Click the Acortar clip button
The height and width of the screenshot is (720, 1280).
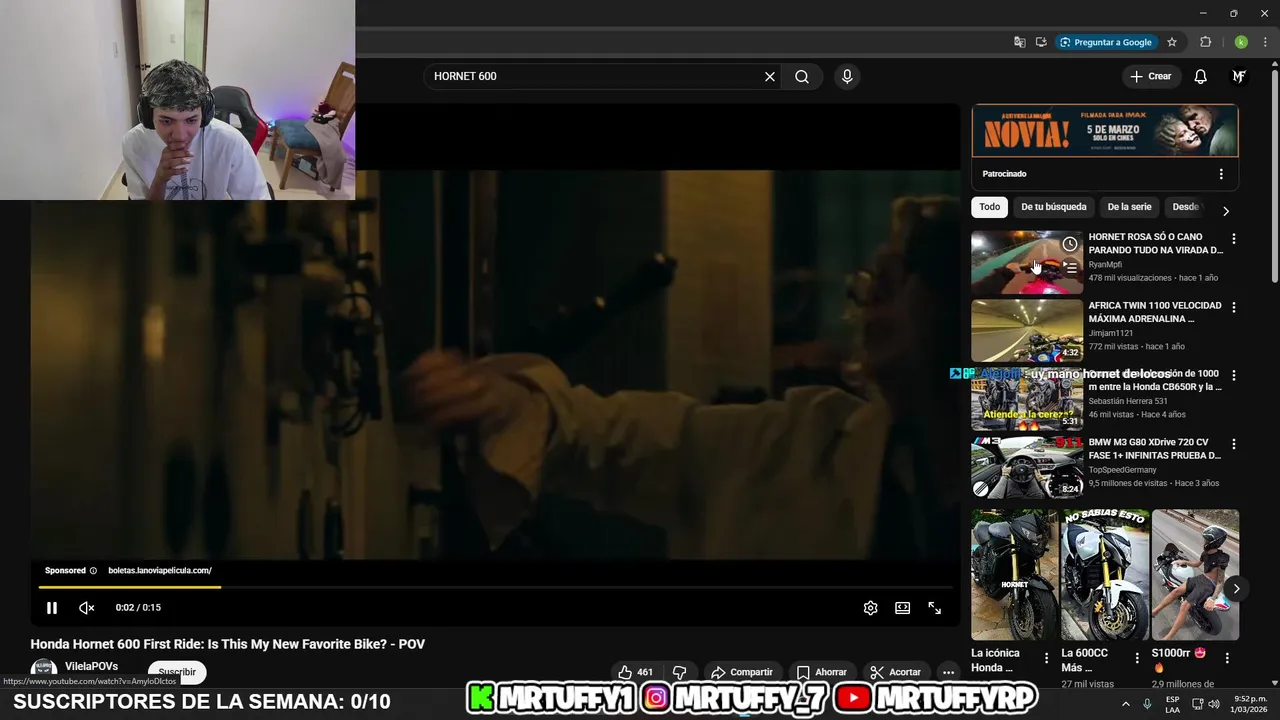896,672
